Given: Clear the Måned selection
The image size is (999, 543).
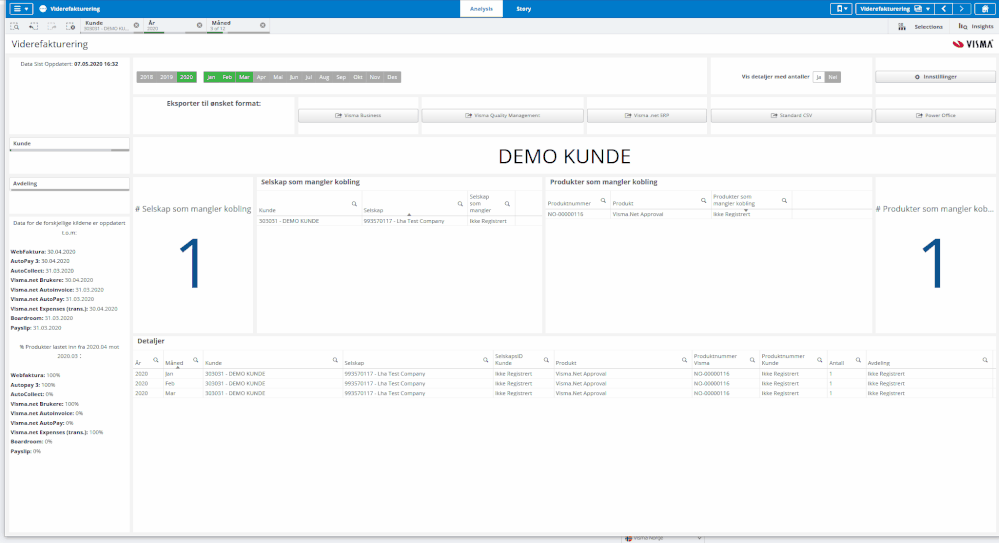Looking at the screenshot, I should tap(261, 24).
